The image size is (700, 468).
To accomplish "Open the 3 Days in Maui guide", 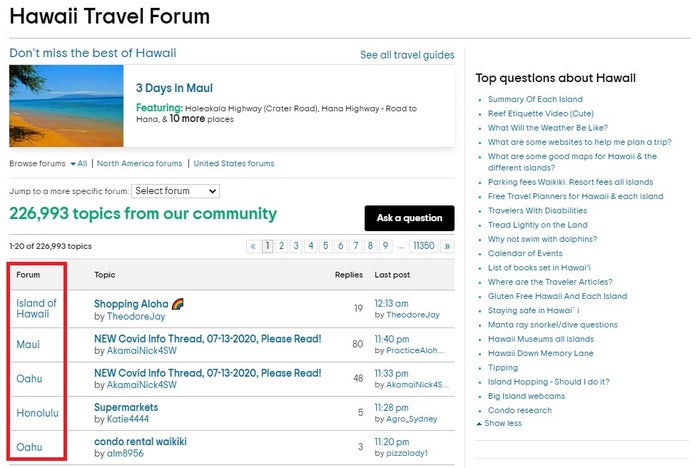I will (x=174, y=88).
